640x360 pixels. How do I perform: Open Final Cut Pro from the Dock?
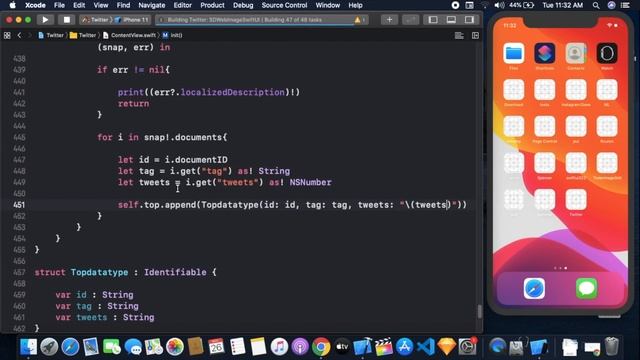point(384,347)
